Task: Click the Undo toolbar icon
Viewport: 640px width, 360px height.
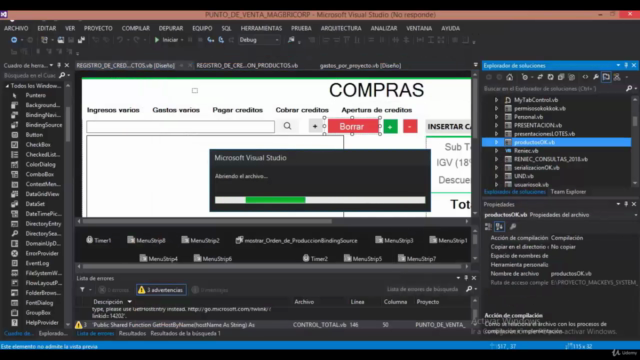Action: (x=120, y=40)
